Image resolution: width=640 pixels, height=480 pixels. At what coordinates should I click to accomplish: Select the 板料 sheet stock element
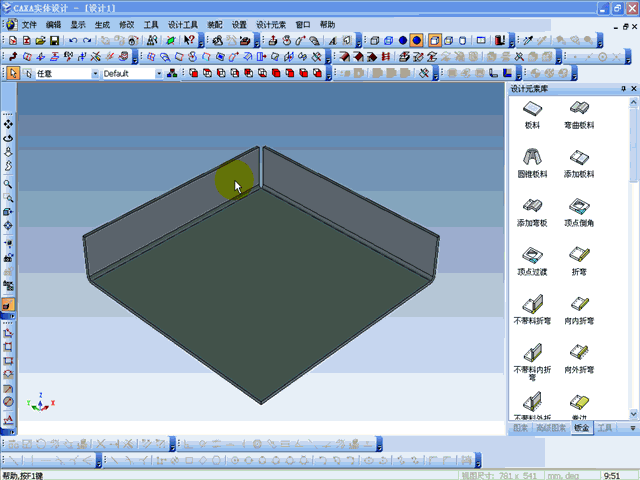point(532,115)
